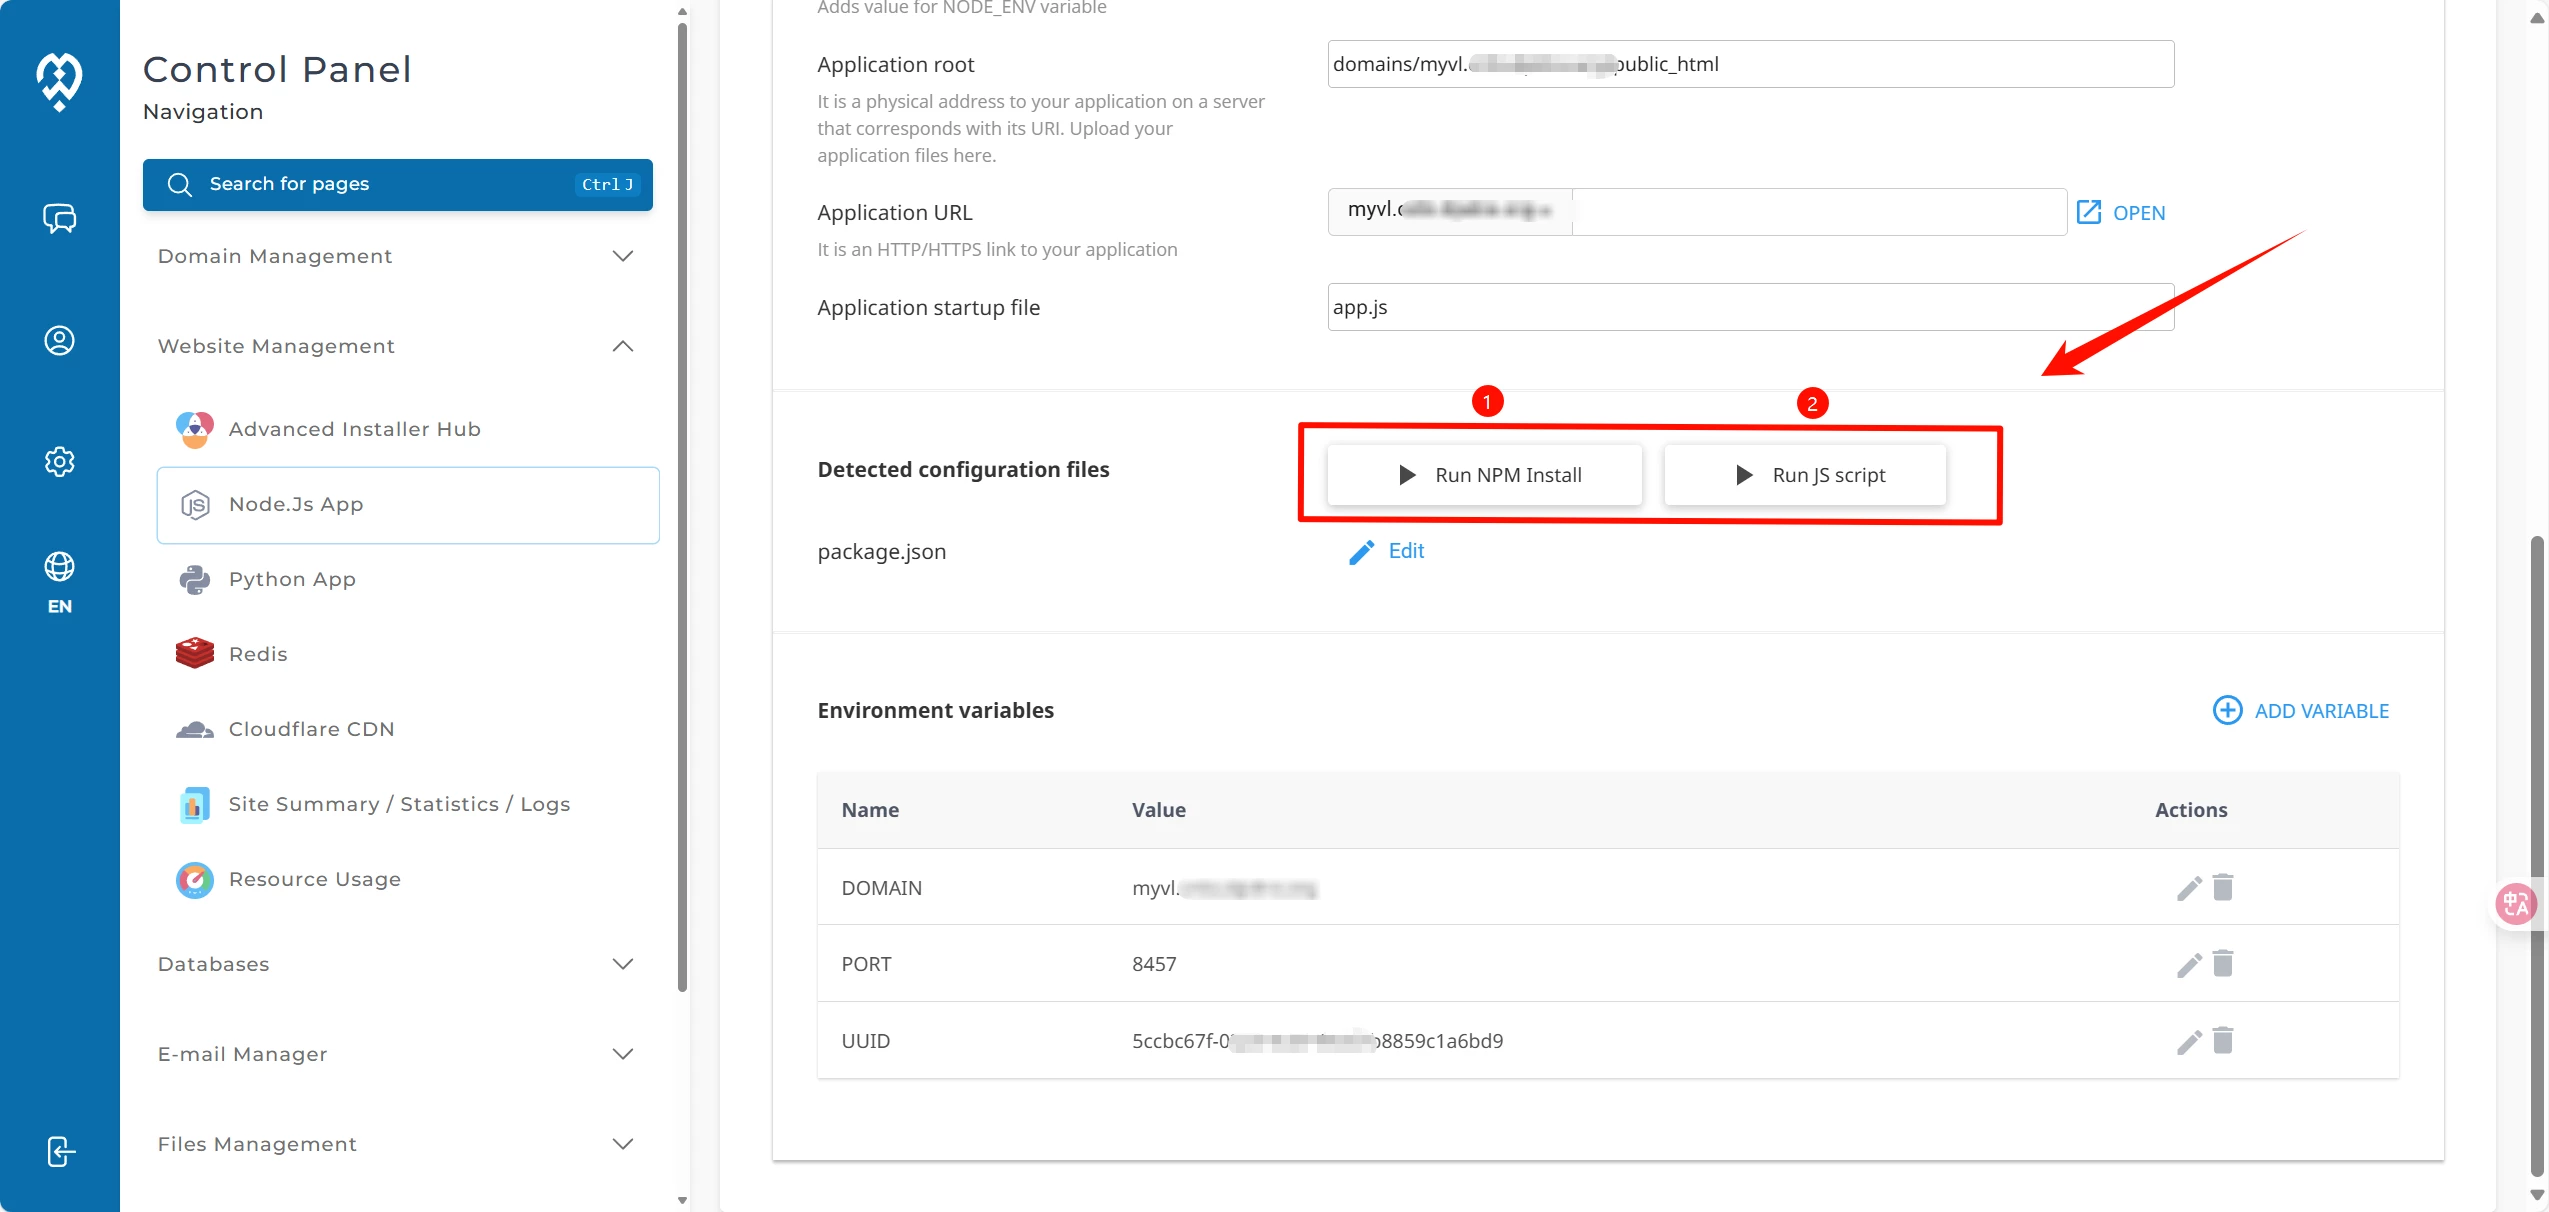The width and height of the screenshot is (2549, 1212).
Task: Click the logout icon at sidebar bottom
Action: pos(59,1152)
